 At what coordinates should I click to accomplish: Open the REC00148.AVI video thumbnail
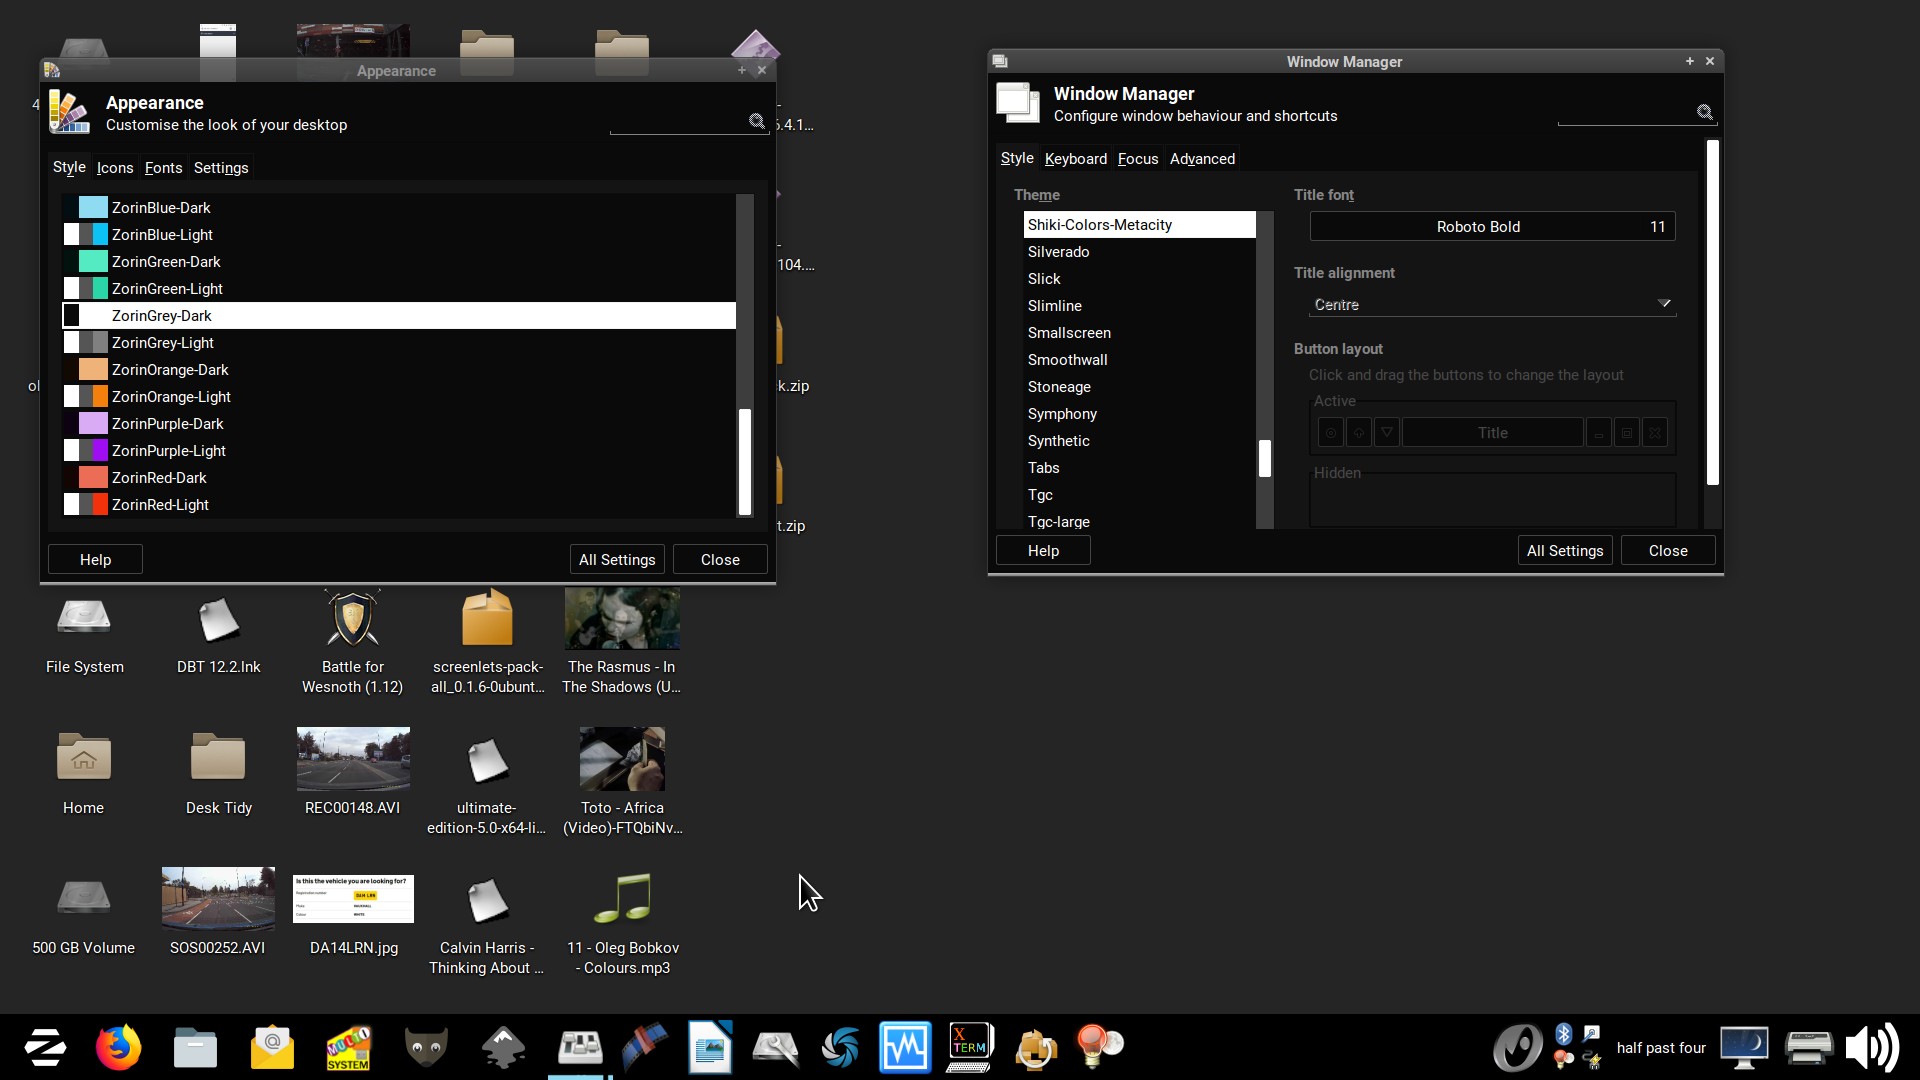[x=353, y=759]
